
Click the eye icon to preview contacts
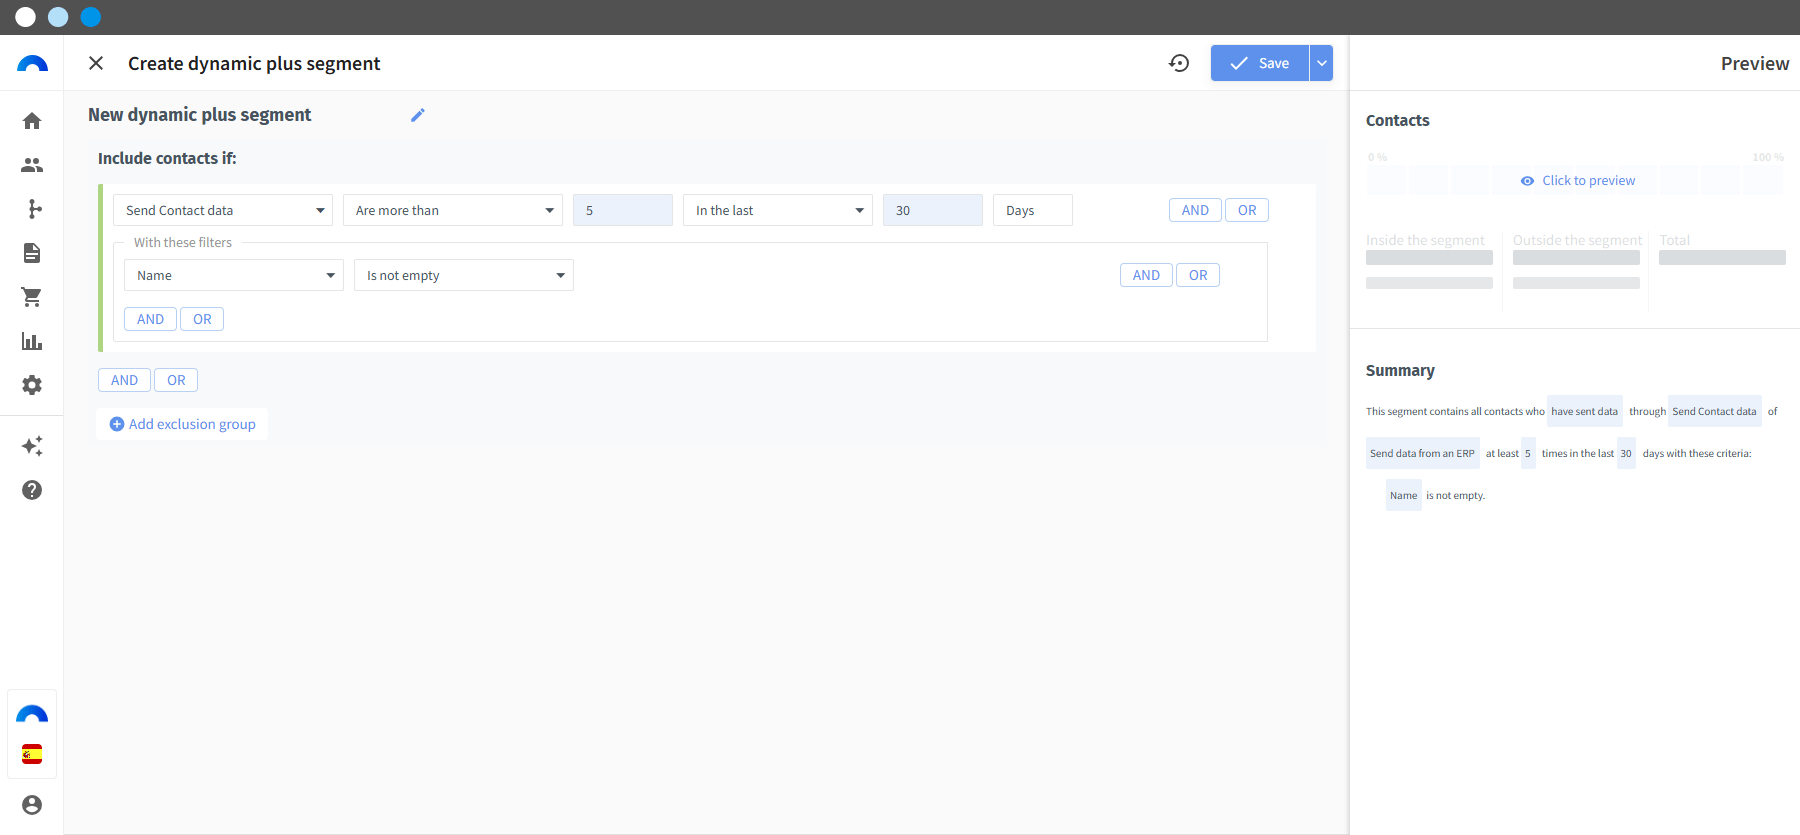[x=1527, y=181]
